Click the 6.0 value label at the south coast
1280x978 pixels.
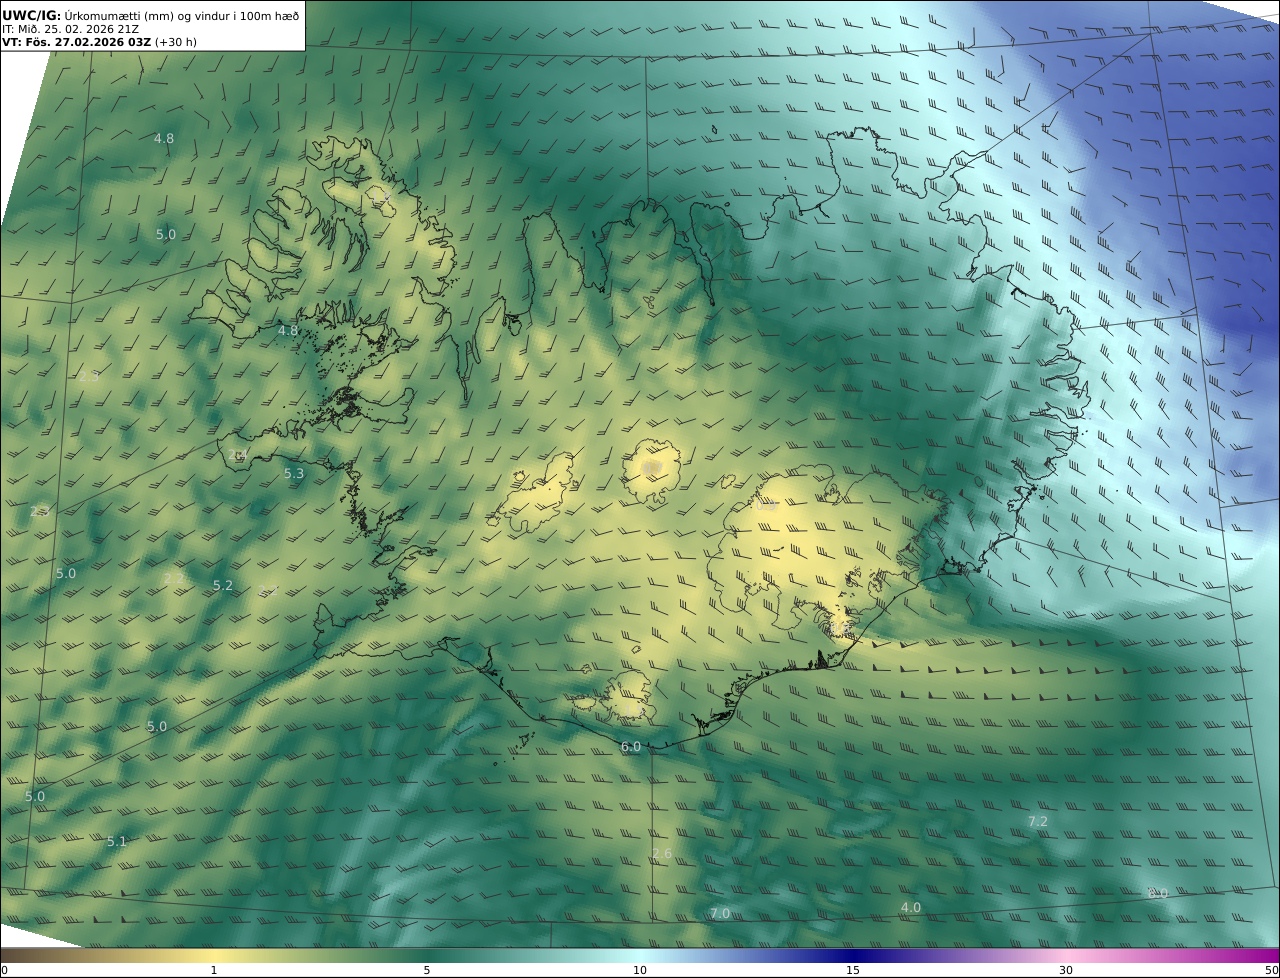[631, 747]
